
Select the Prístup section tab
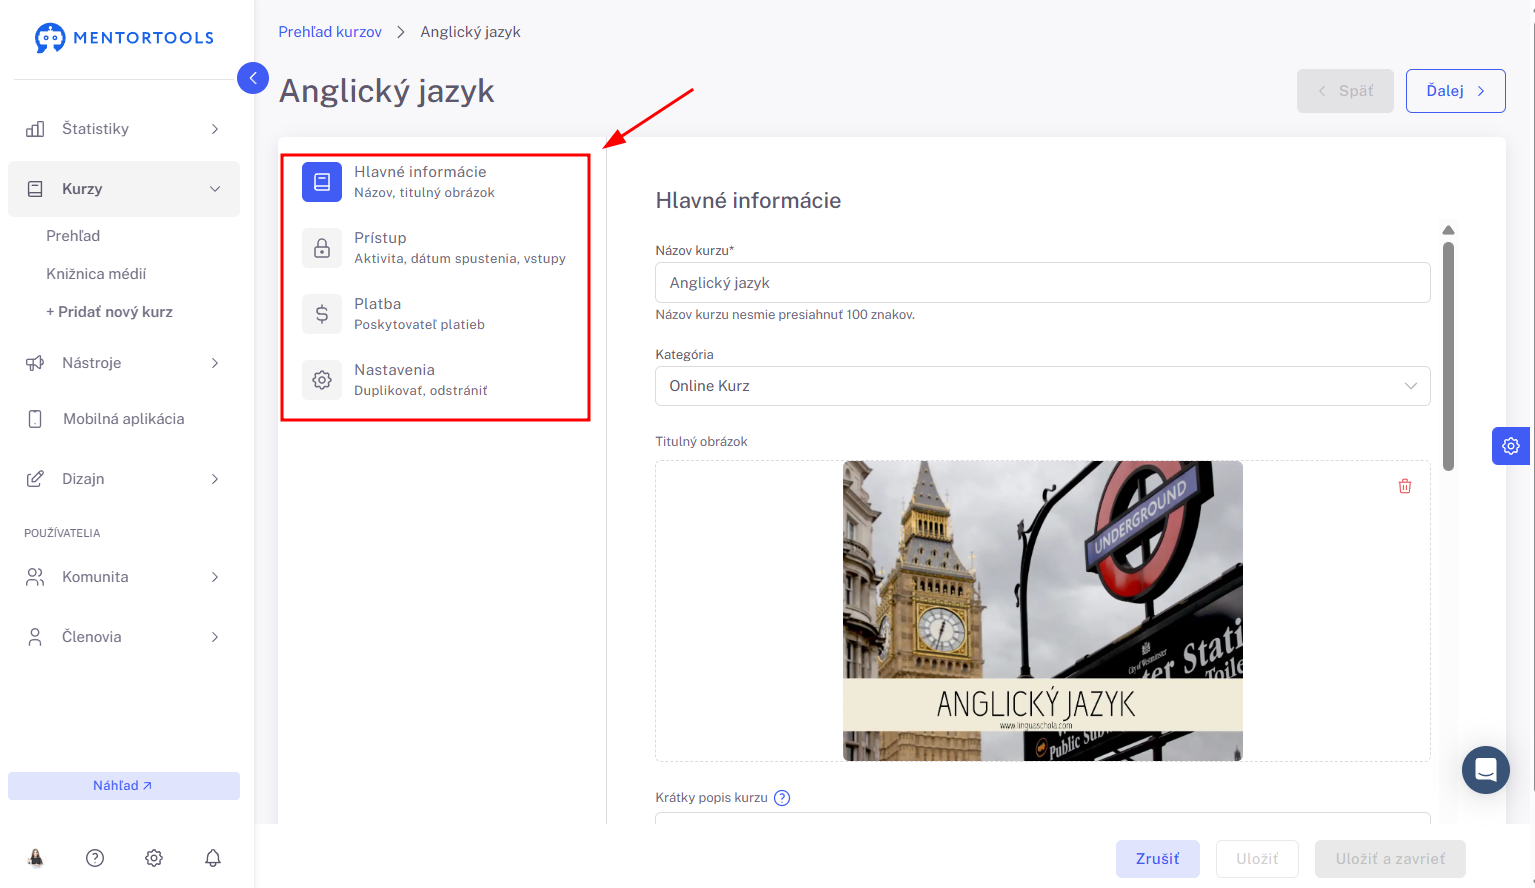pyautogui.click(x=435, y=248)
